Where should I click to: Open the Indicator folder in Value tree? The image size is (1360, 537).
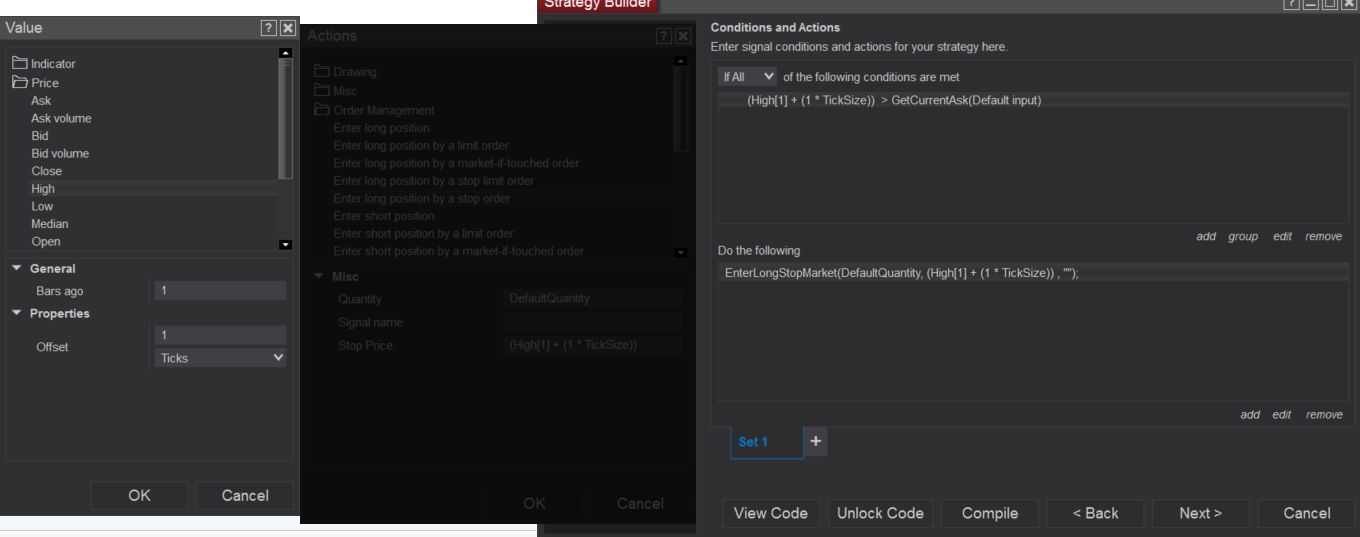coord(43,64)
